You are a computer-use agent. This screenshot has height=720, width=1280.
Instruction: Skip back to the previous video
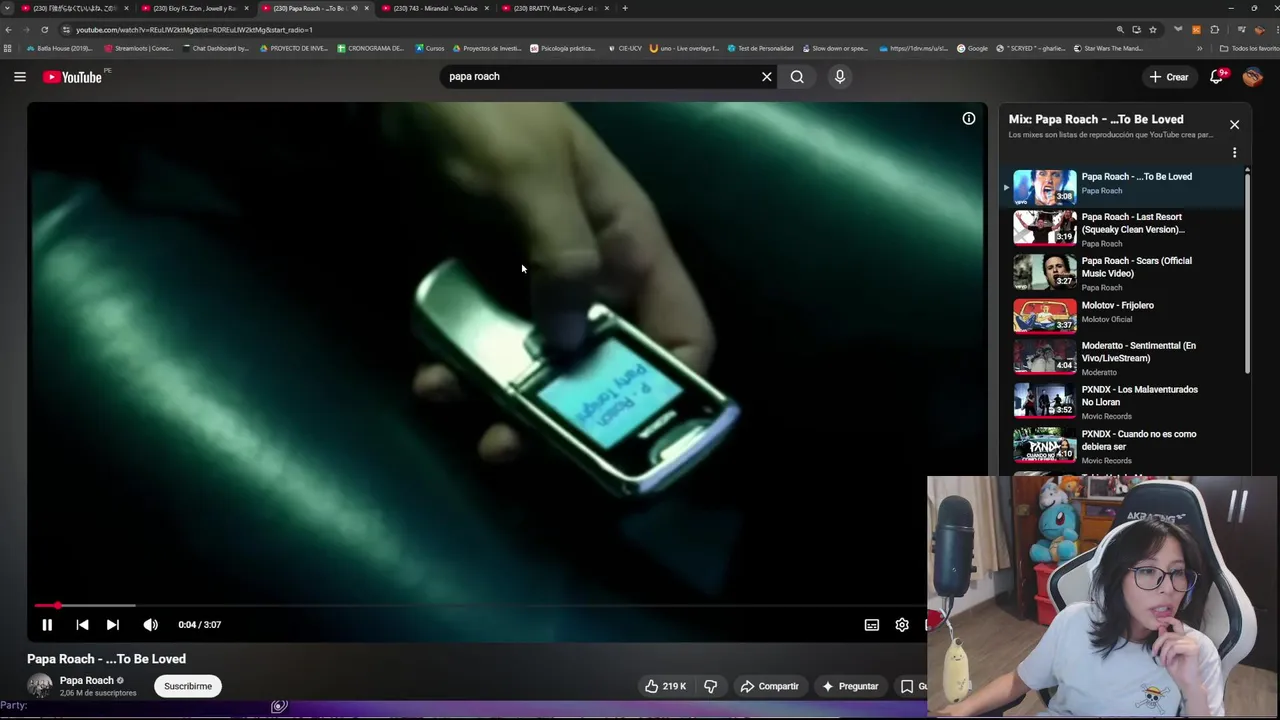point(82,625)
